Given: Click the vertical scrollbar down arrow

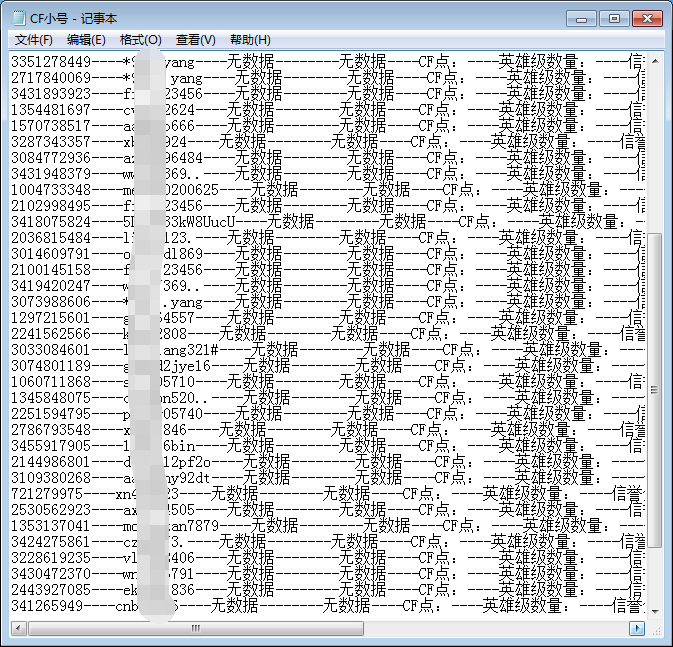Looking at the screenshot, I should tap(655, 610).
